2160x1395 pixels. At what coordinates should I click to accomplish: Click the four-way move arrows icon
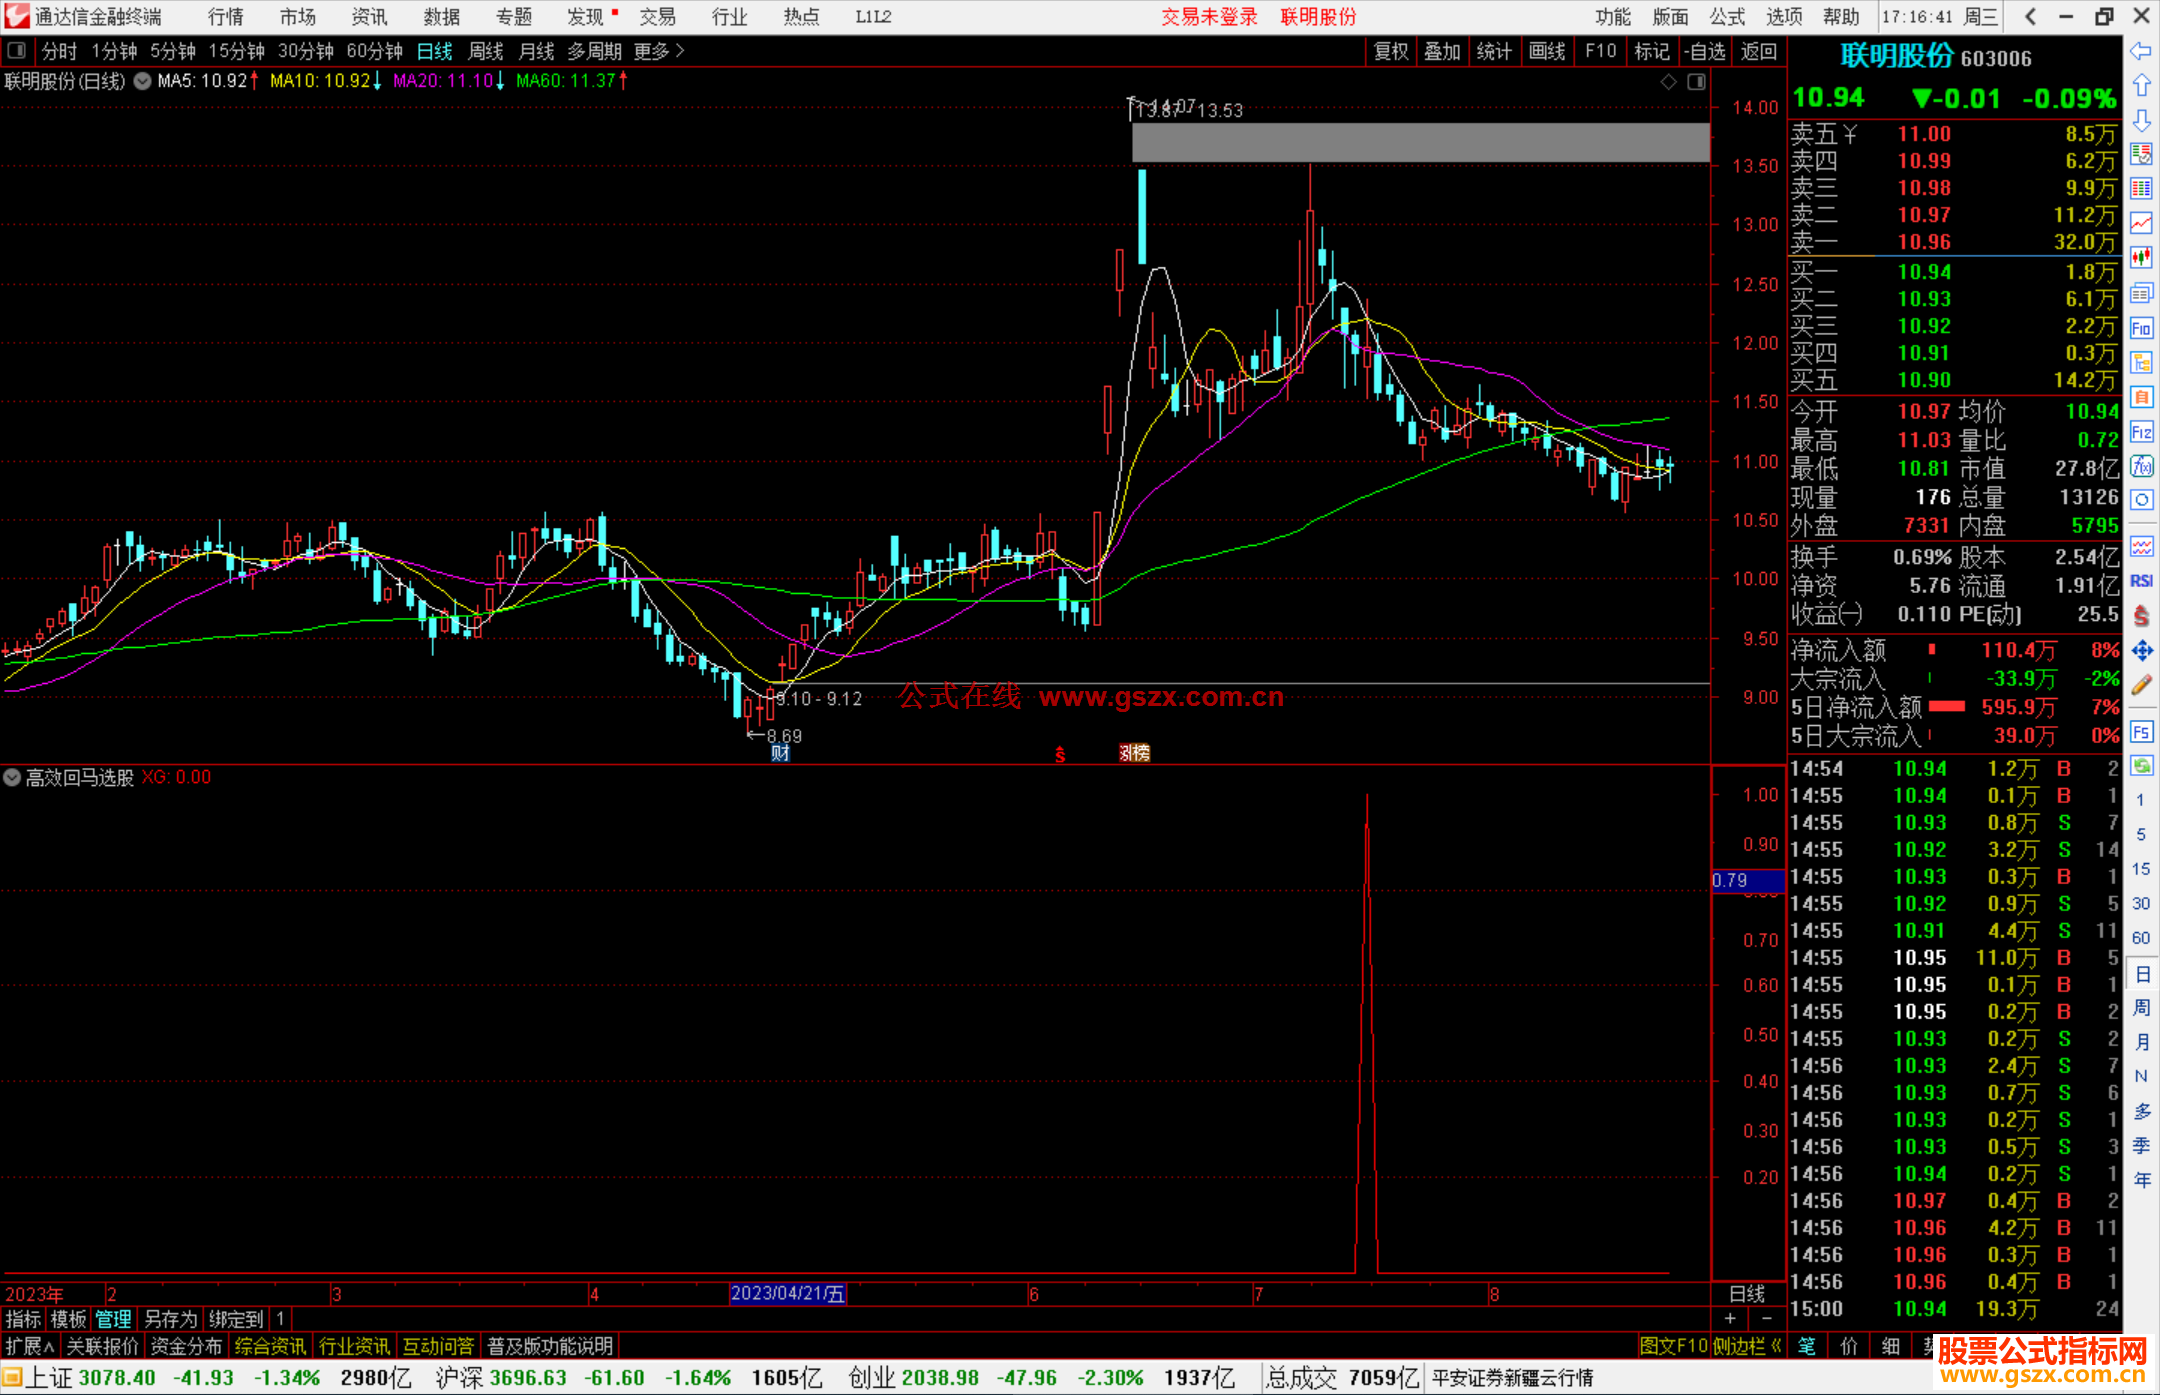point(2141,651)
